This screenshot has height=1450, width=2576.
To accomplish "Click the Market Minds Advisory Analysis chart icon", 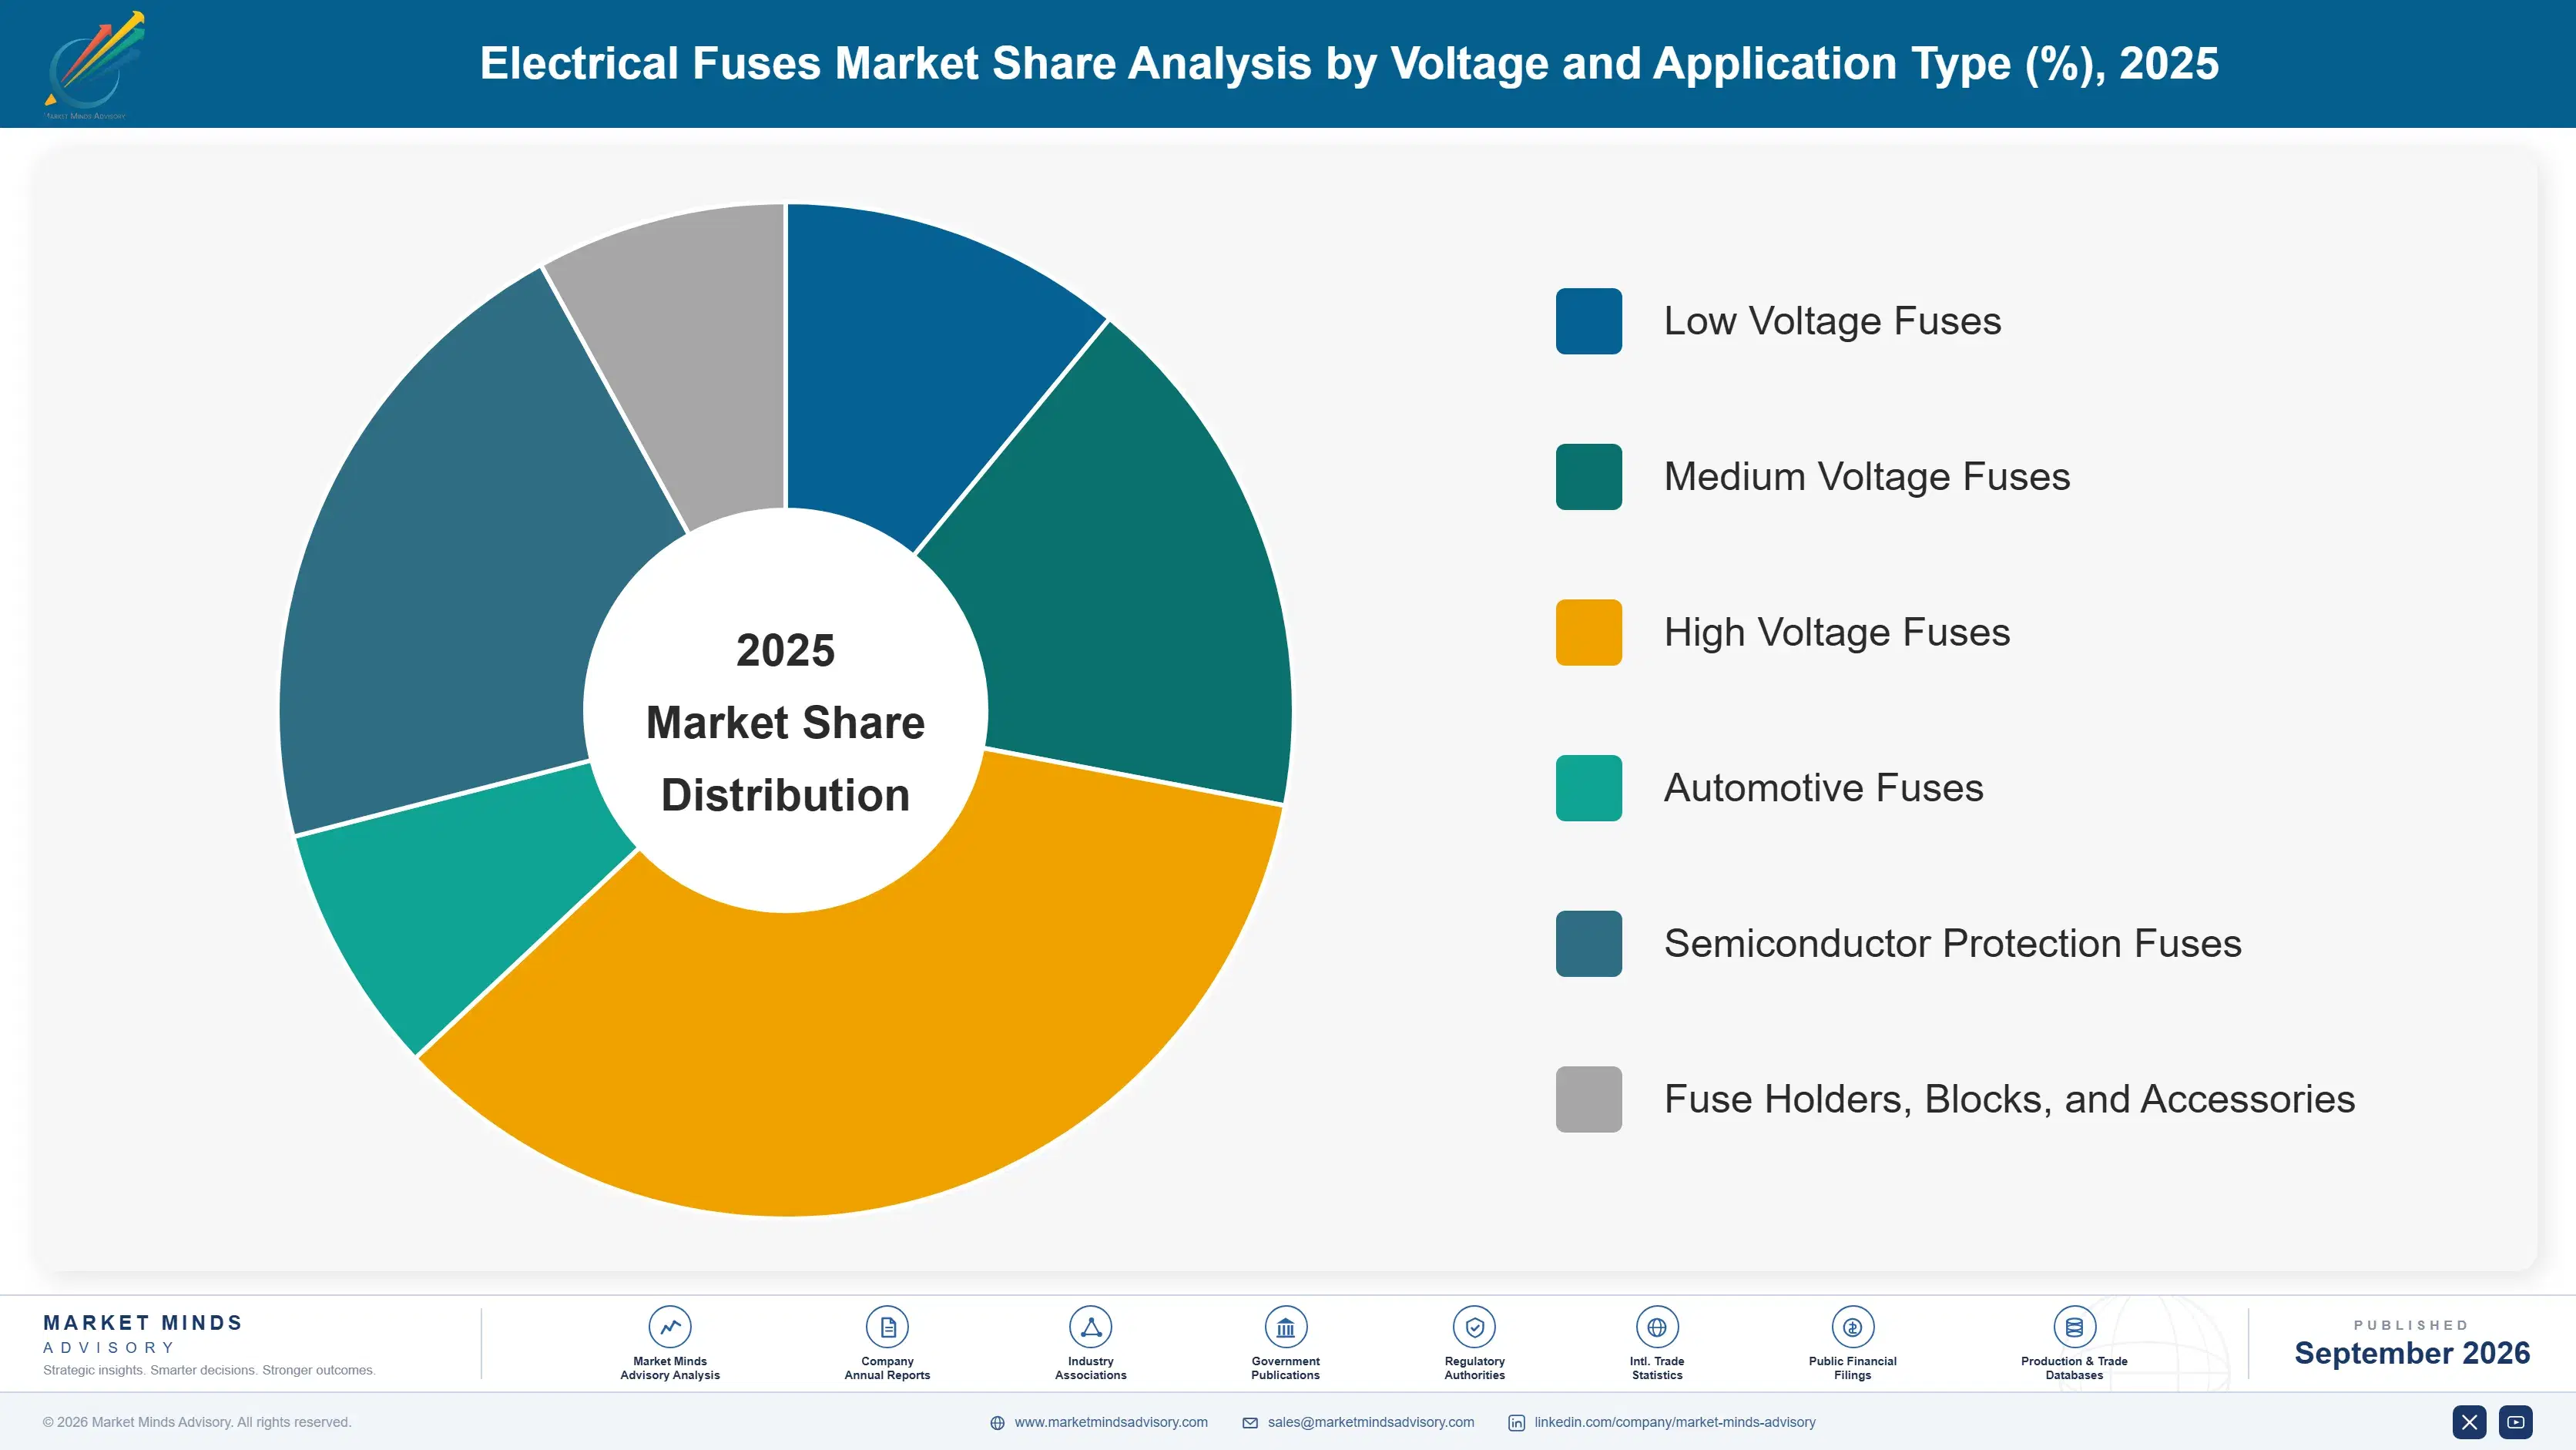I will pos(670,1327).
